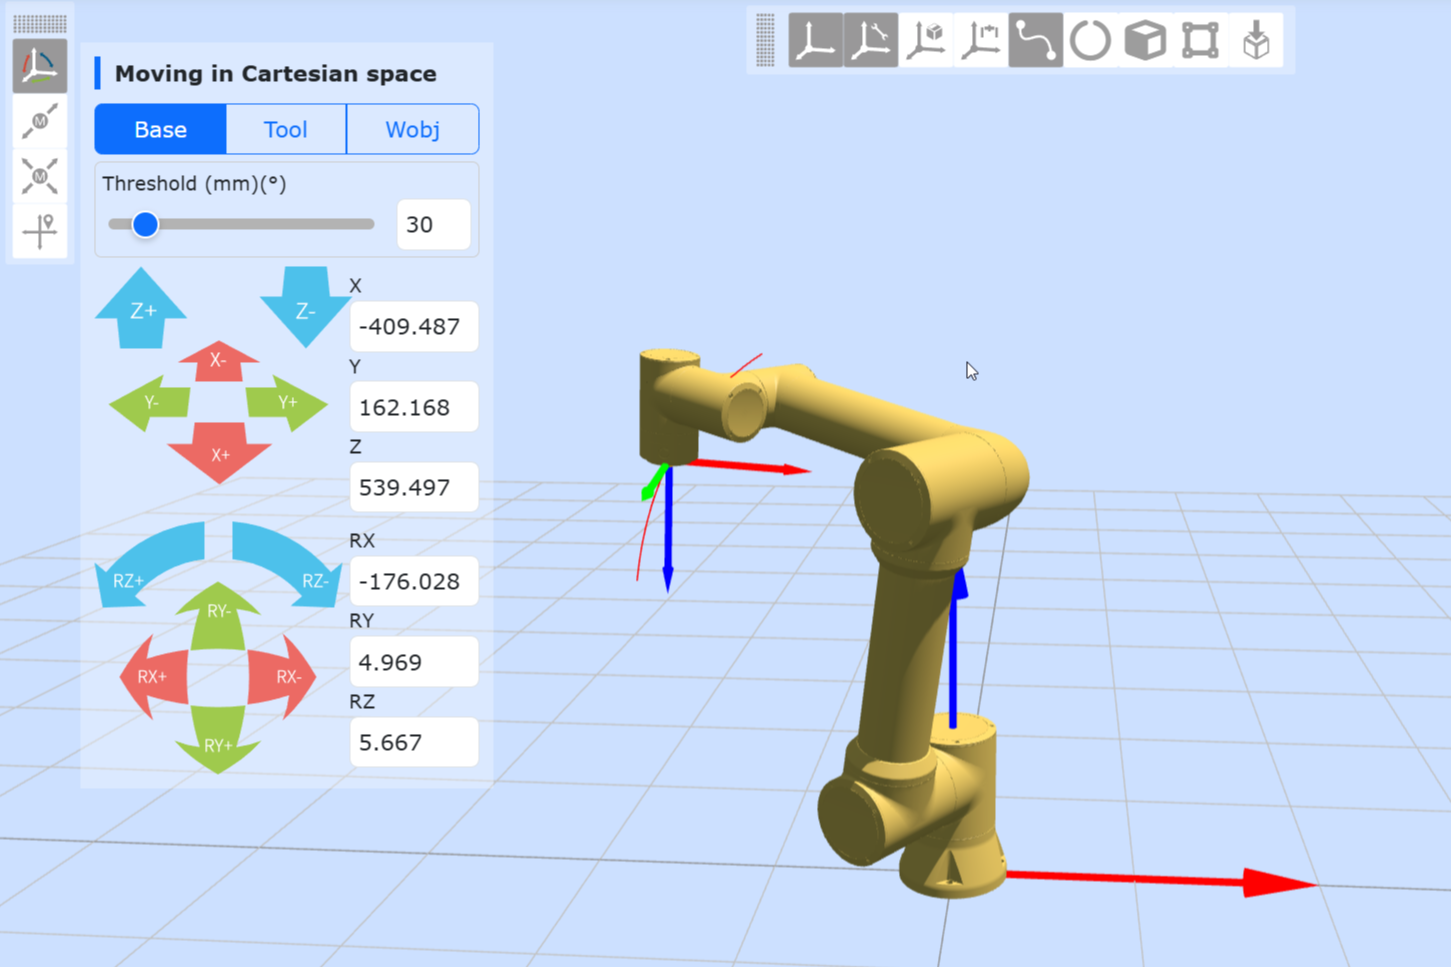Screen dimensions: 1451x967
Task: Toggle the curved trajectory path icon
Action: click(x=1035, y=41)
